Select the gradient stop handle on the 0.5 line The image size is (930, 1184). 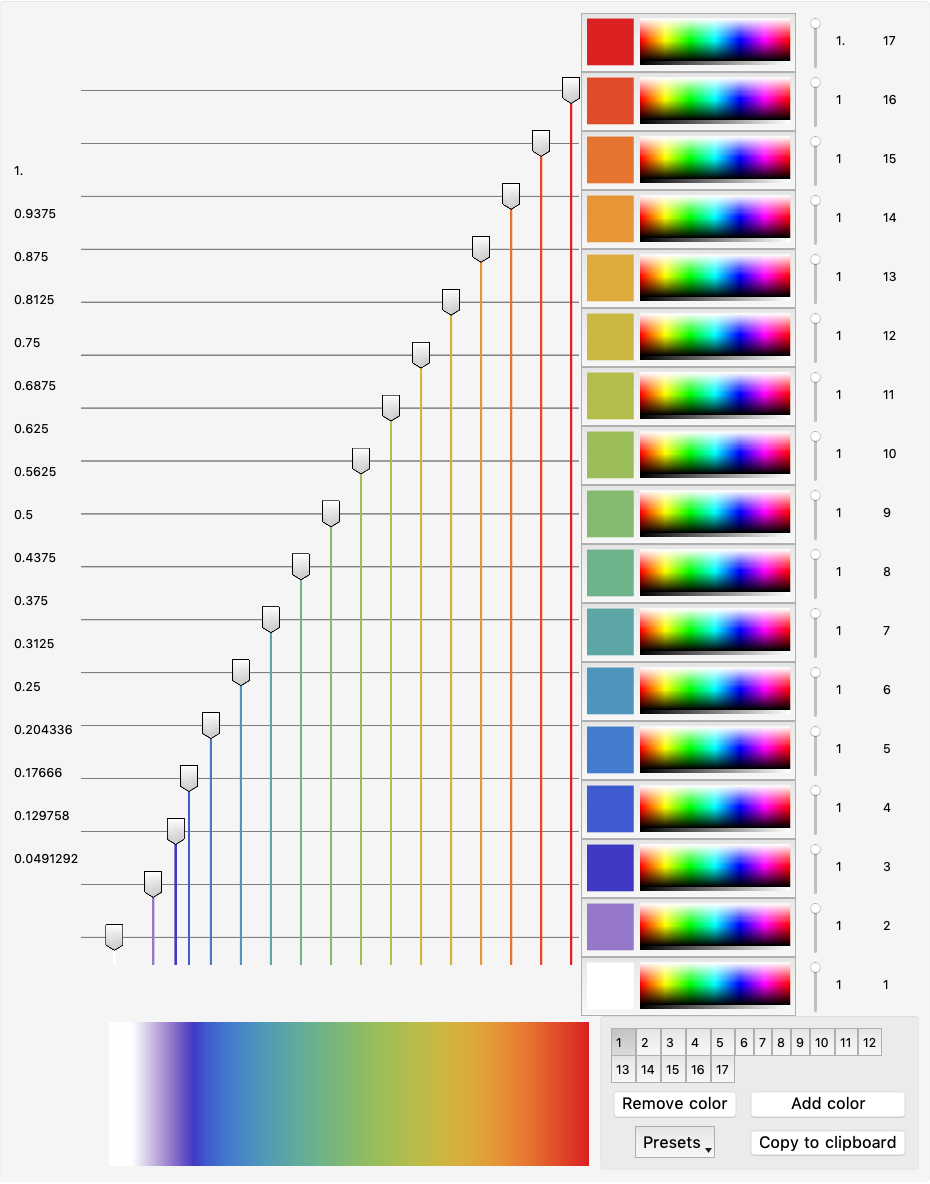point(331,513)
